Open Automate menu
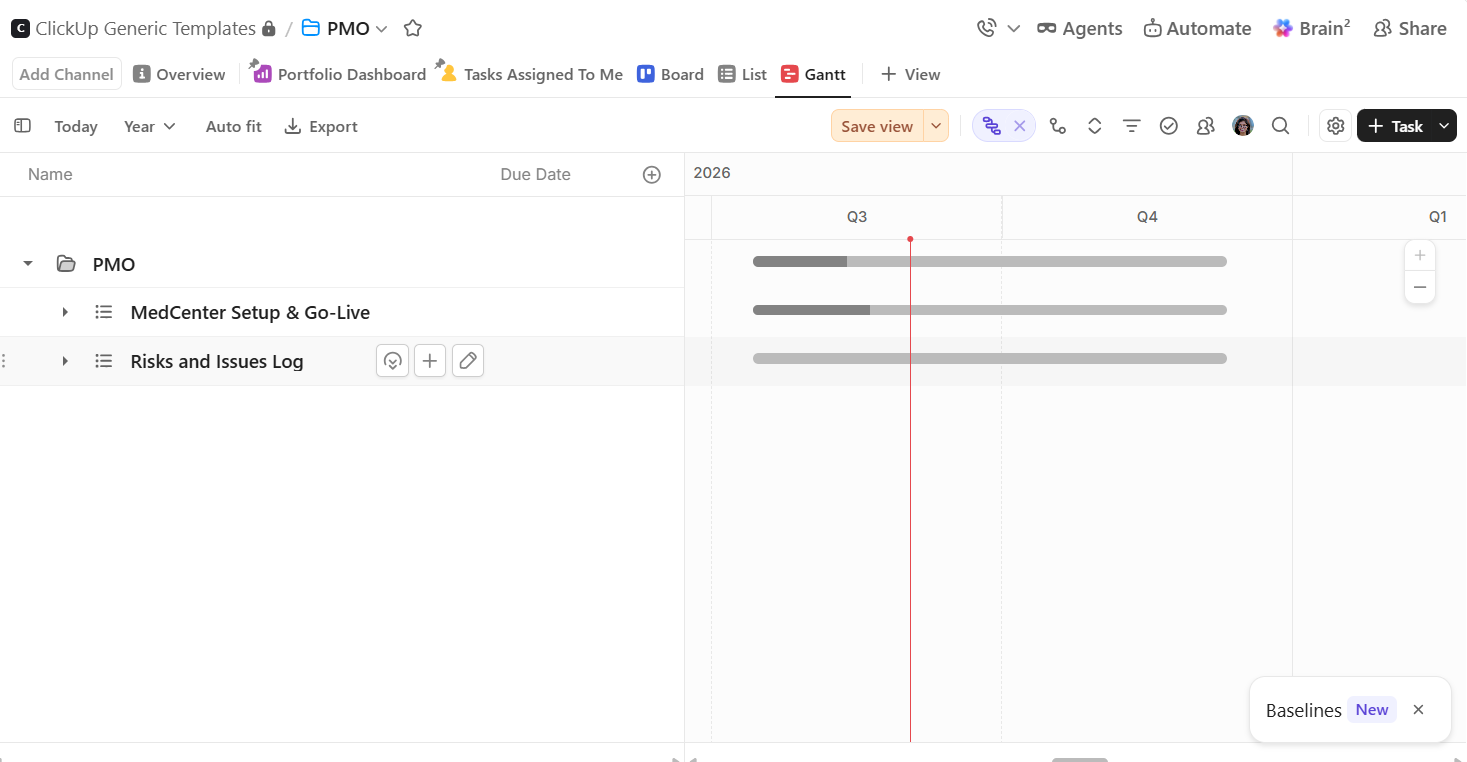1467x762 pixels. (1197, 28)
